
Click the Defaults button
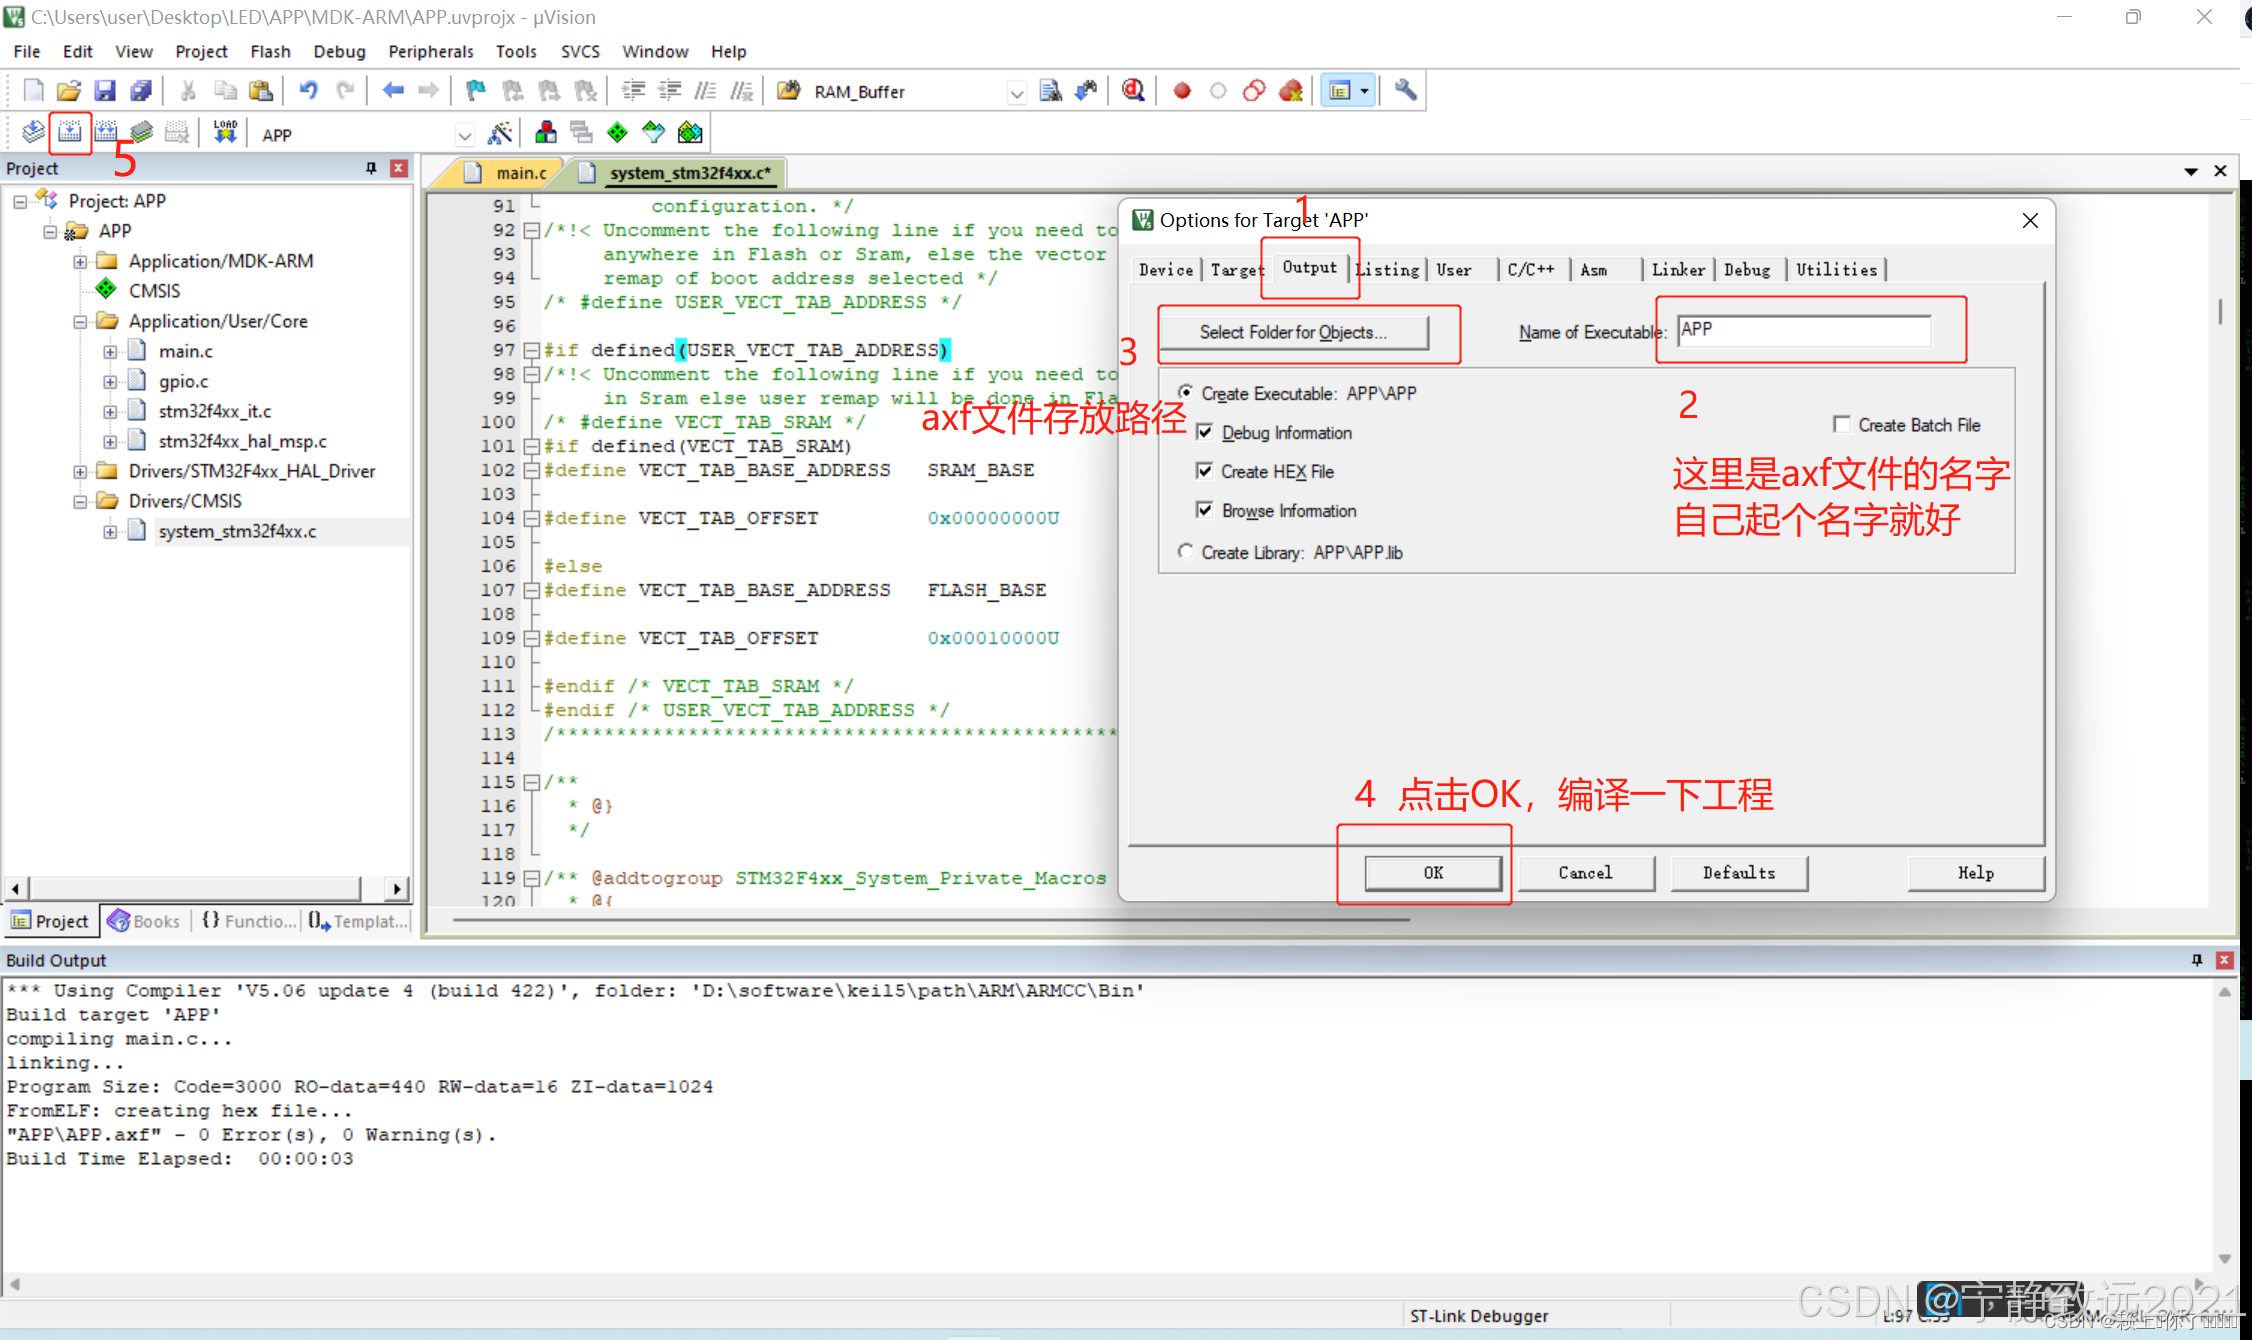(1739, 873)
